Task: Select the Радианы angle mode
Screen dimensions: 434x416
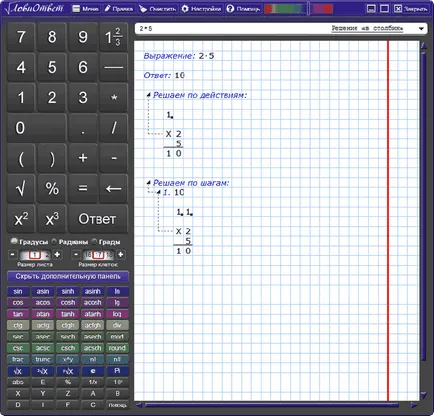Action: 54,241
